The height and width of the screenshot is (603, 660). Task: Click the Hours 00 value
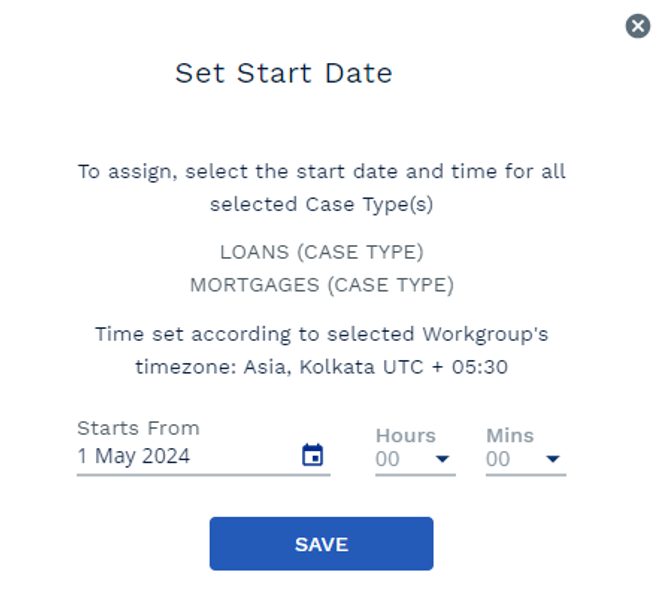coord(387,459)
